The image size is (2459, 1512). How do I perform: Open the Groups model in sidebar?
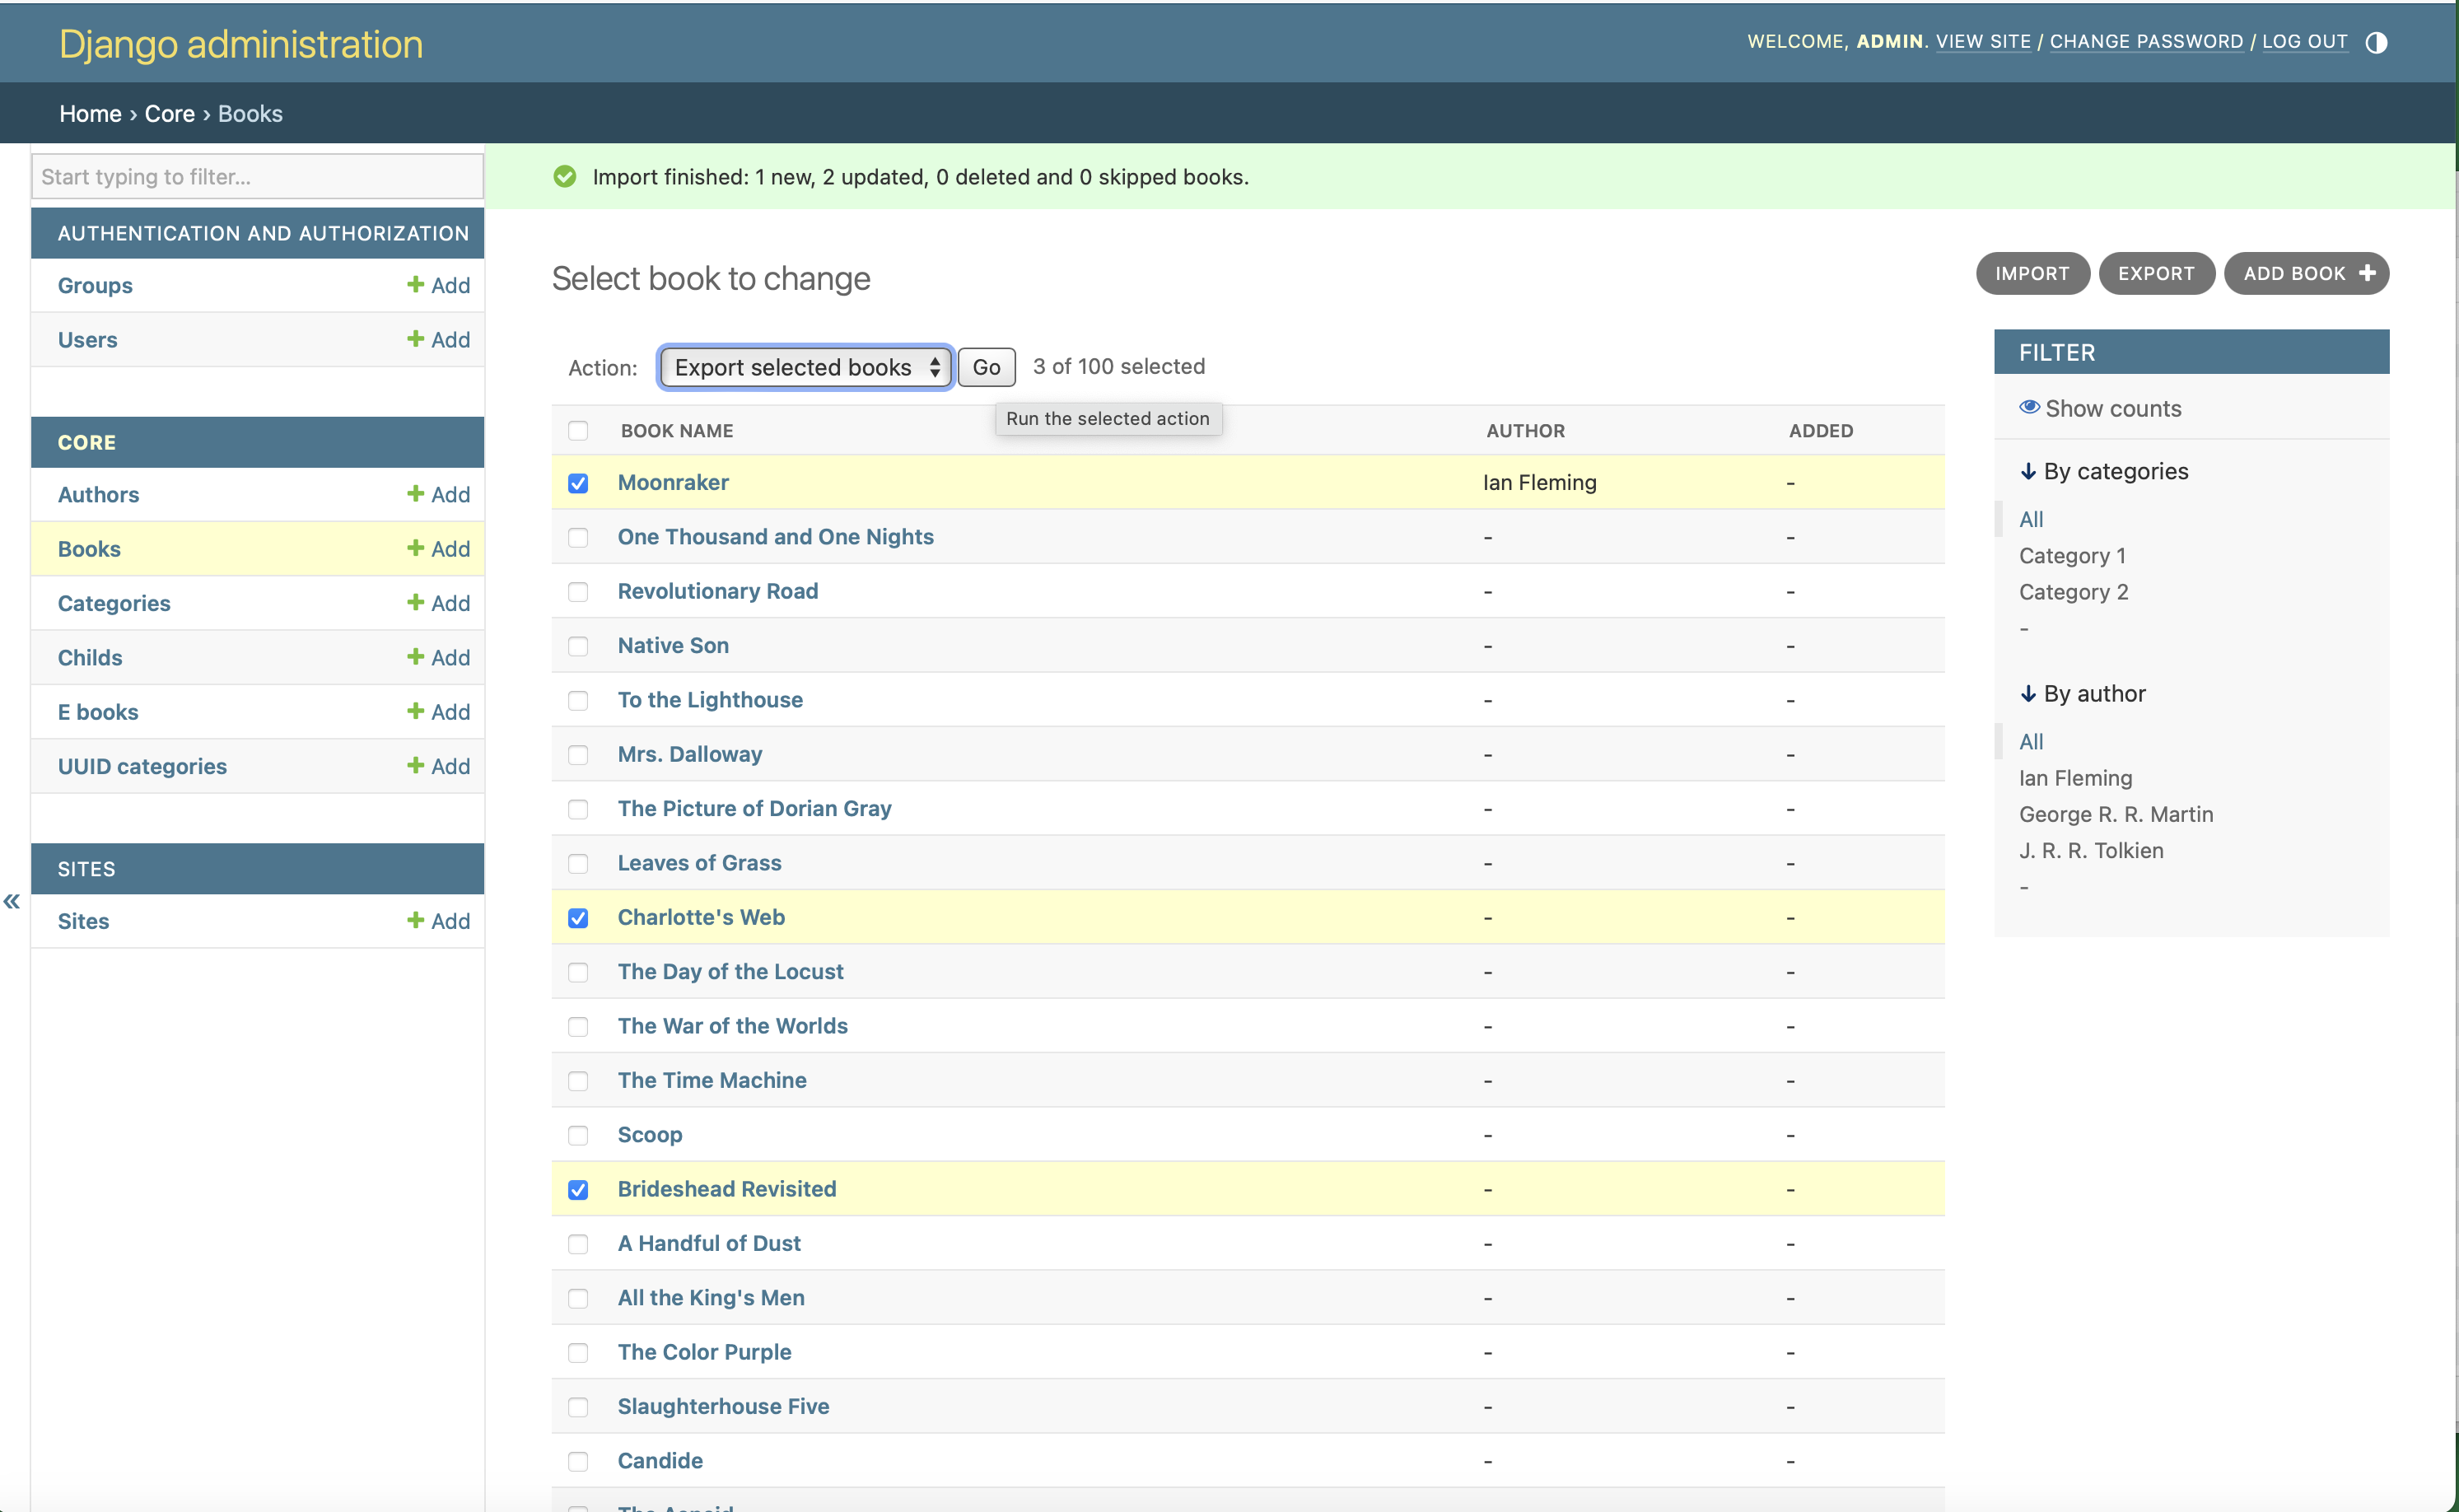tap(95, 285)
